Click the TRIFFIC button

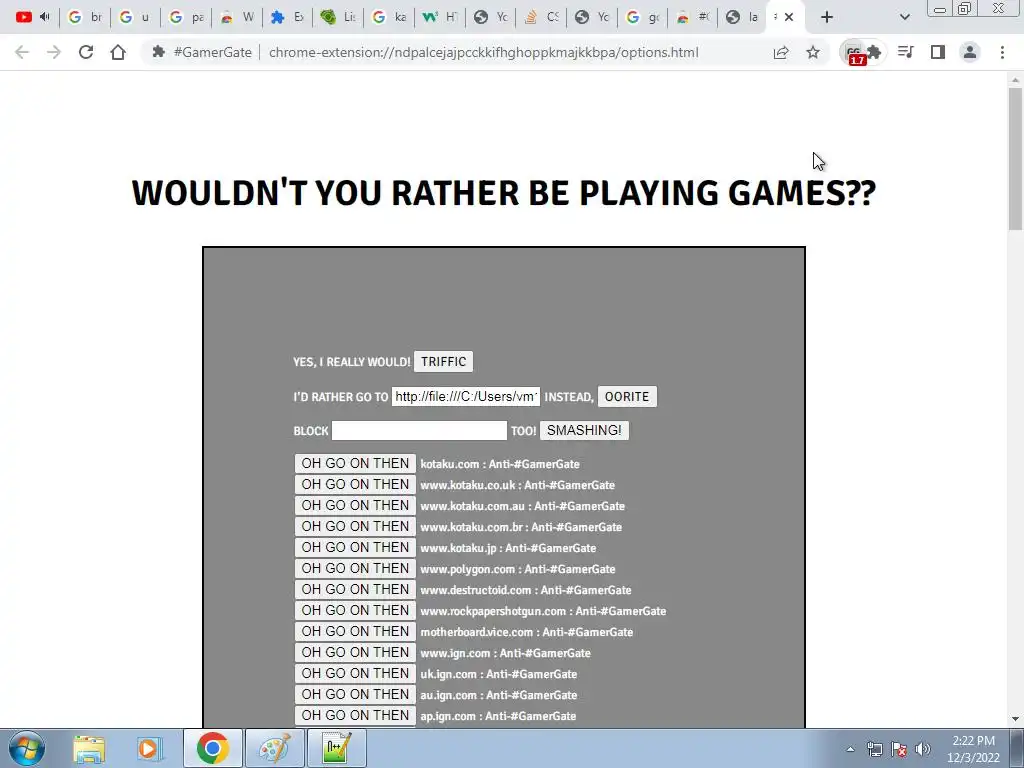443,362
